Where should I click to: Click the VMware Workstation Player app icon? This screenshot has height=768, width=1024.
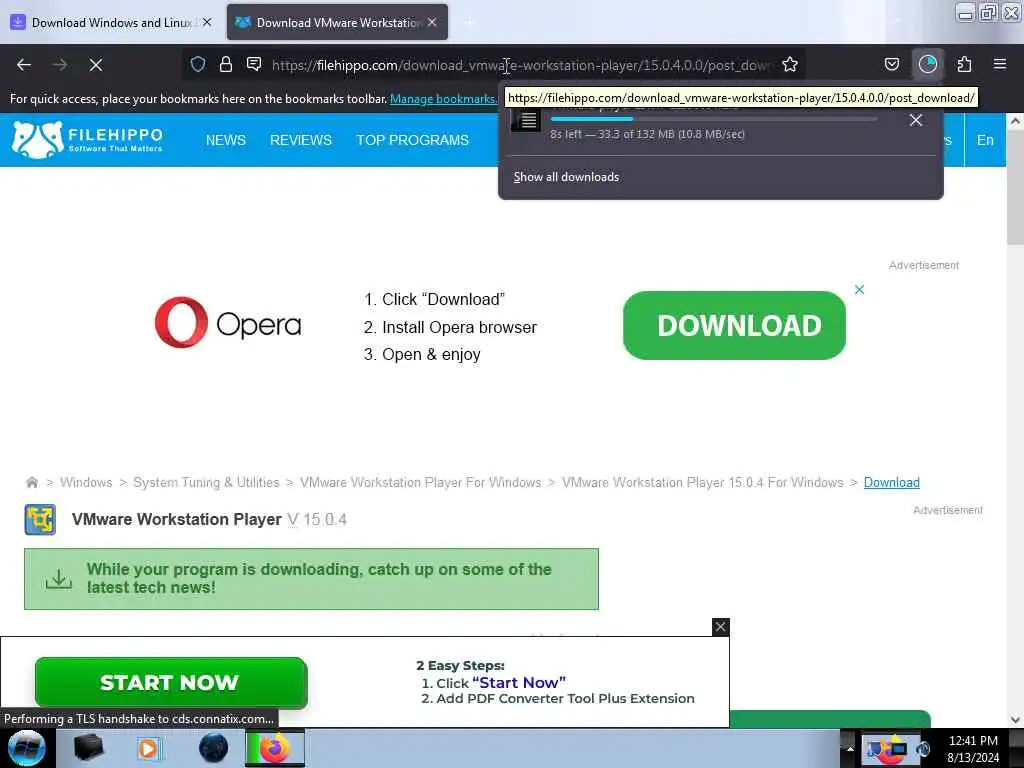(x=40, y=520)
